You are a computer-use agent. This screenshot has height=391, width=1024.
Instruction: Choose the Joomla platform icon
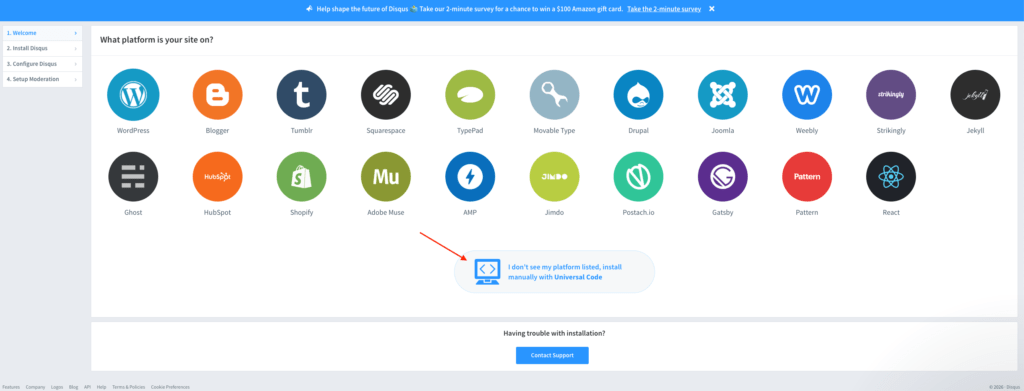coord(723,95)
